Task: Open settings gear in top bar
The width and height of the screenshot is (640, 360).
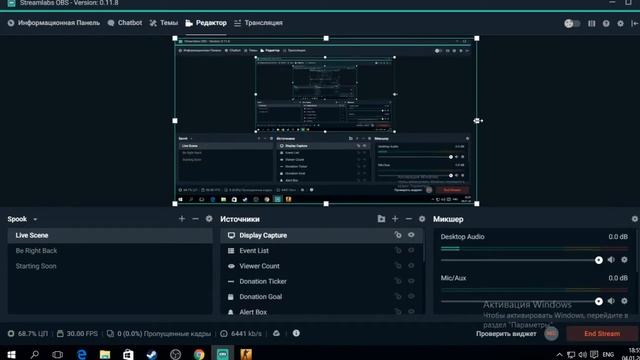Action: [620, 24]
